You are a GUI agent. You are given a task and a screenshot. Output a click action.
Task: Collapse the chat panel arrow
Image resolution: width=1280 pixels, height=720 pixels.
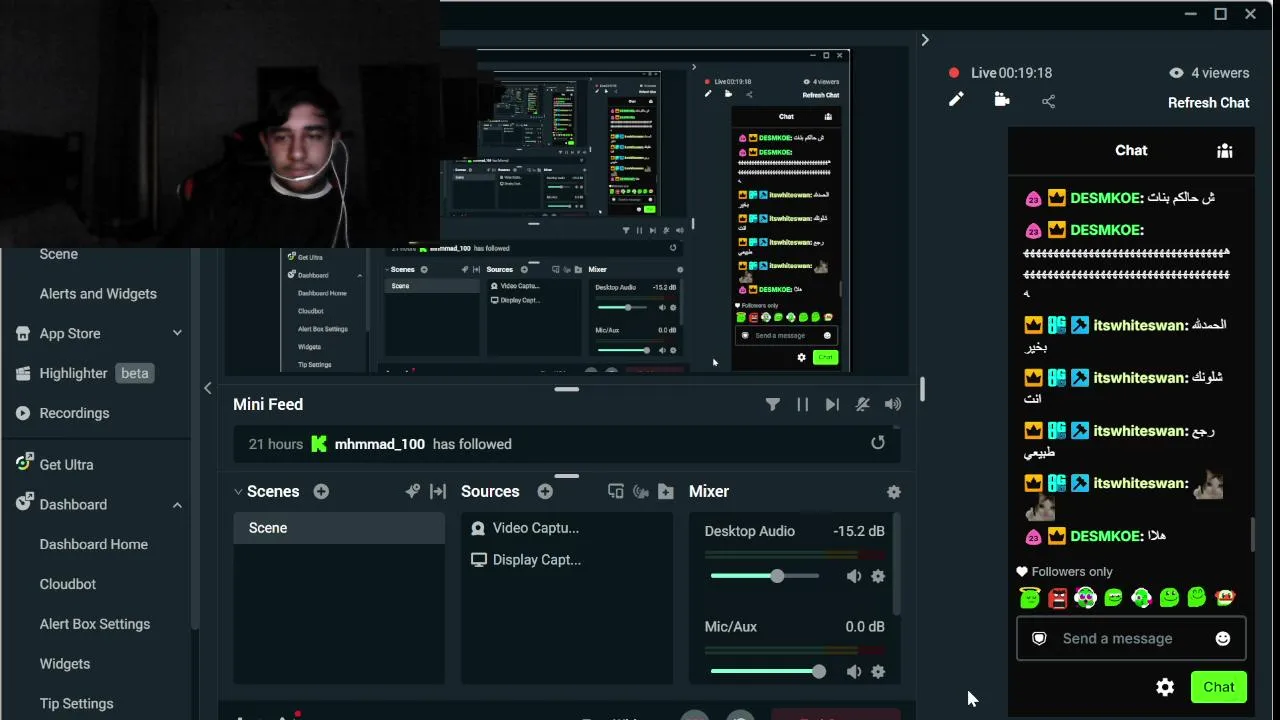(x=925, y=40)
